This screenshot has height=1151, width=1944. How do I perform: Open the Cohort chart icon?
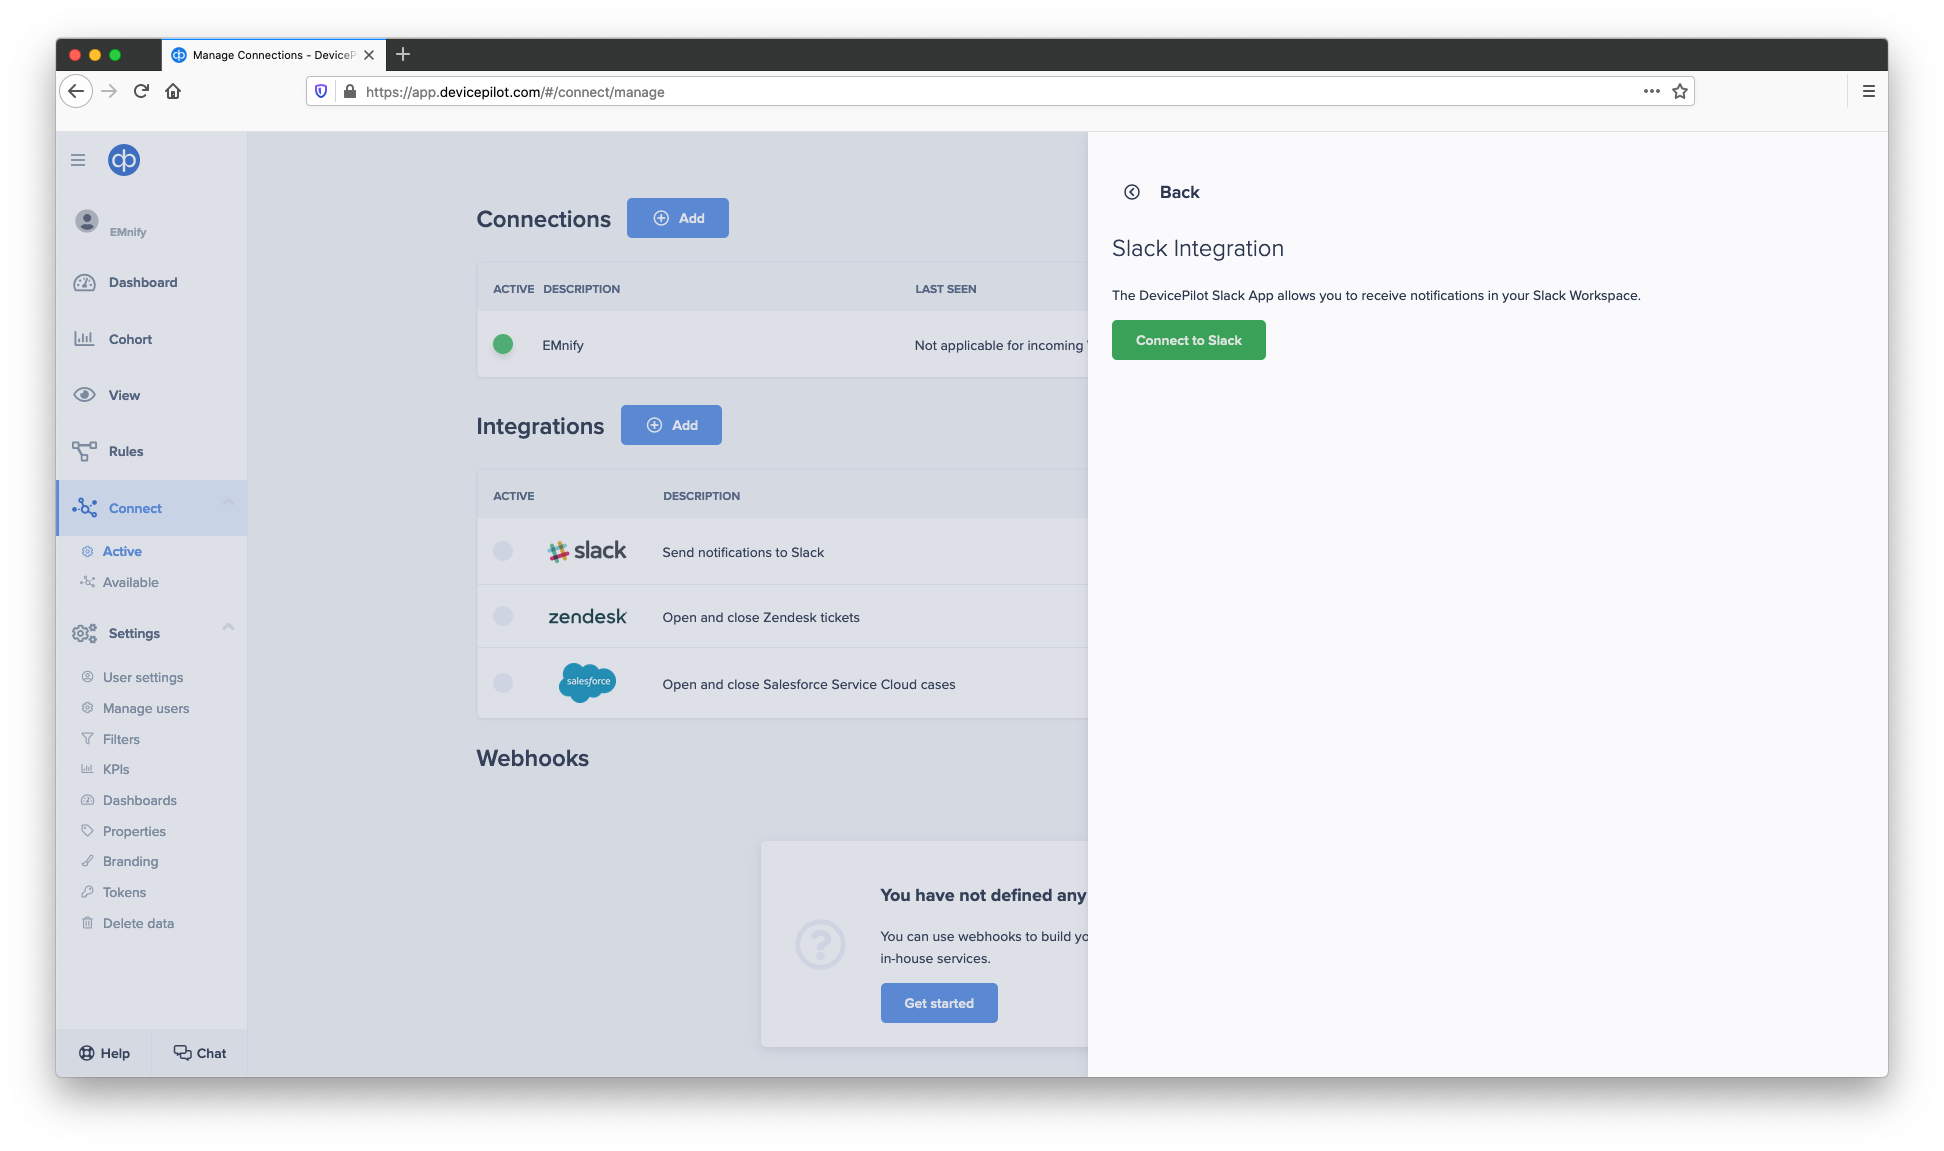tap(85, 339)
